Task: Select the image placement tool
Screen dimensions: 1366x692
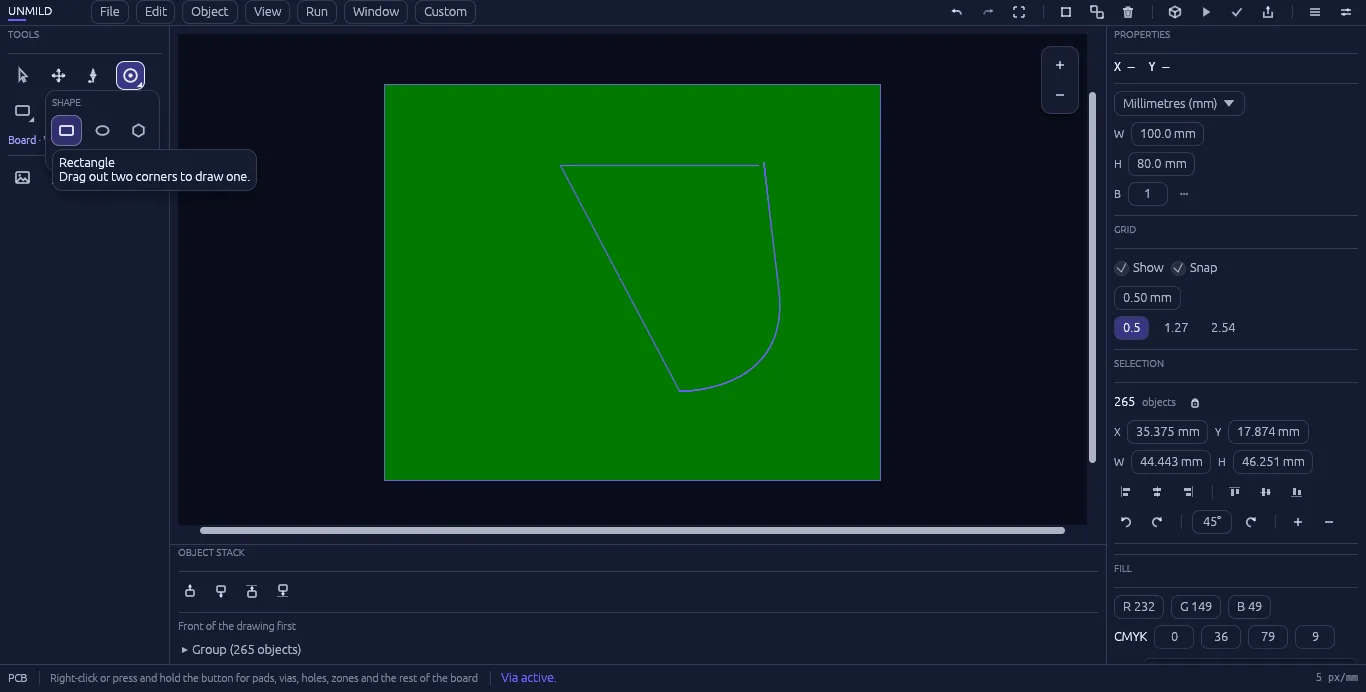Action: click(x=22, y=177)
